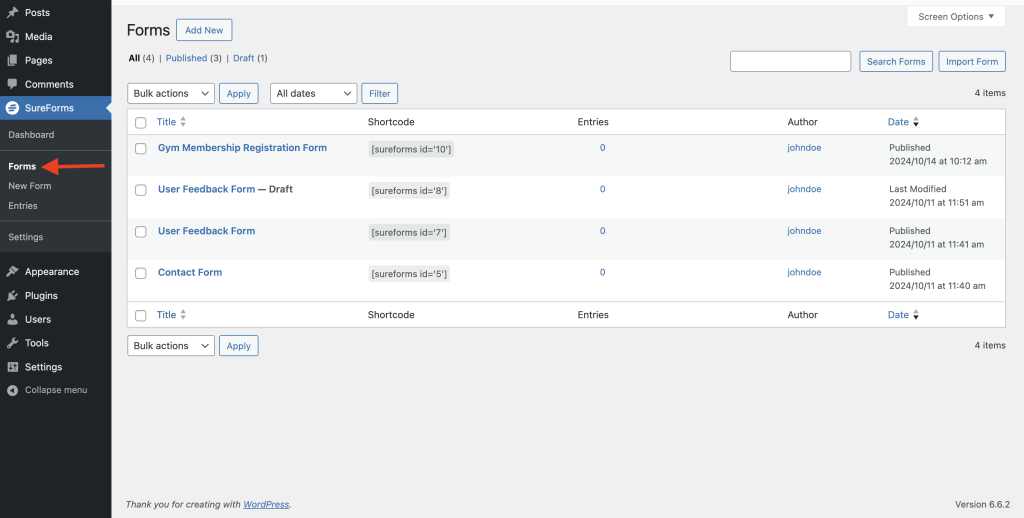Sort forms by the Date column header
The width and height of the screenshot is (1024, 518).
point(898,122)
